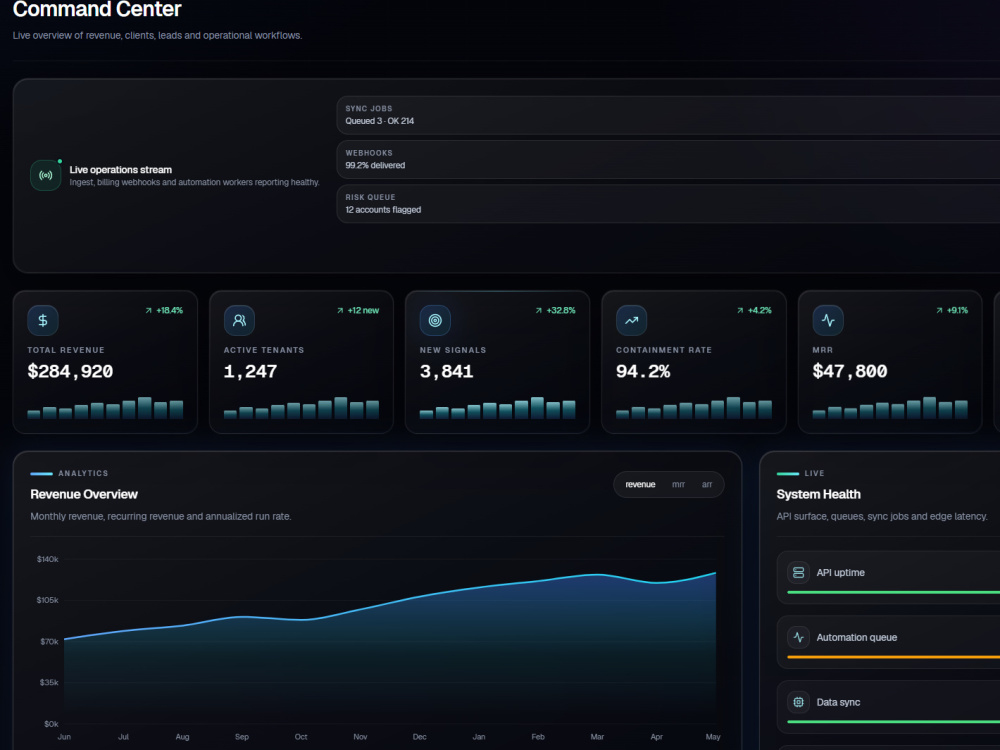This screenshot has width=1000, height=750.
Task: Open the Sync Jobs status row
Action: [668, 115]
